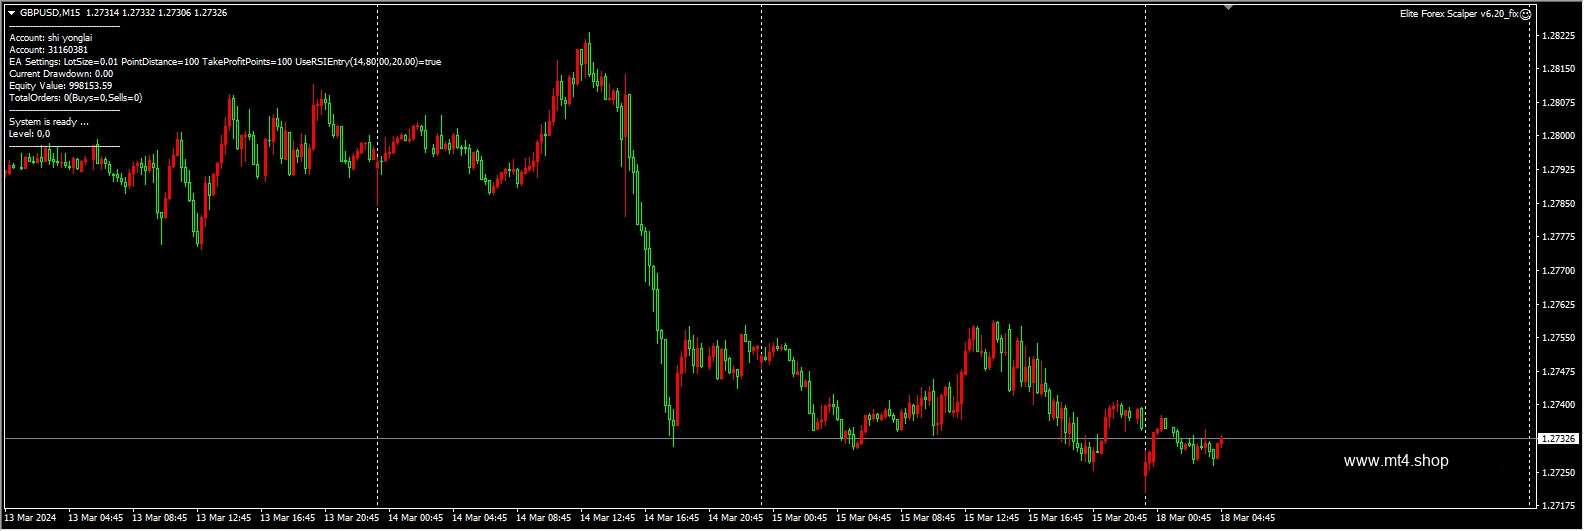1584x531 pixels.
Task: Click the current price tag 1.27326
Action: (x=1558, y=439)
